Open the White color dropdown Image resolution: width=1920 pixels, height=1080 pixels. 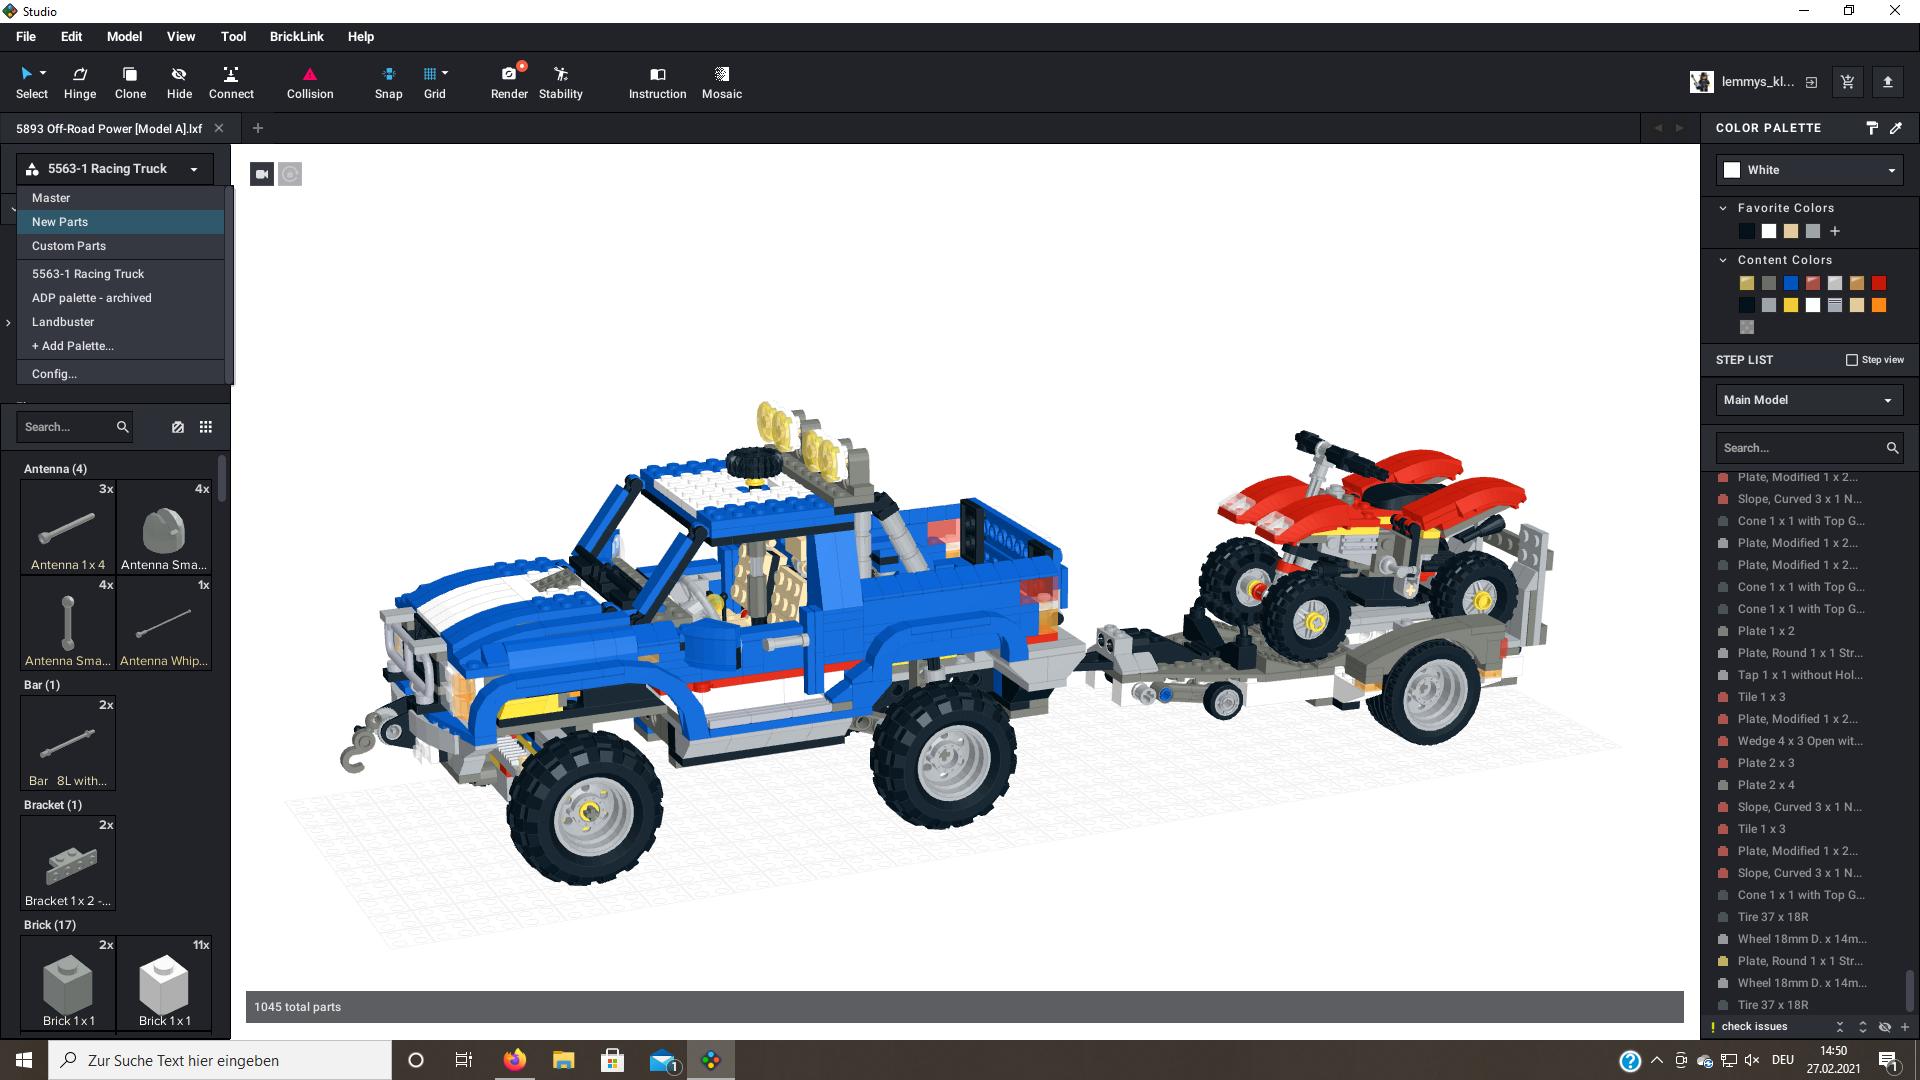point(1810,170)
